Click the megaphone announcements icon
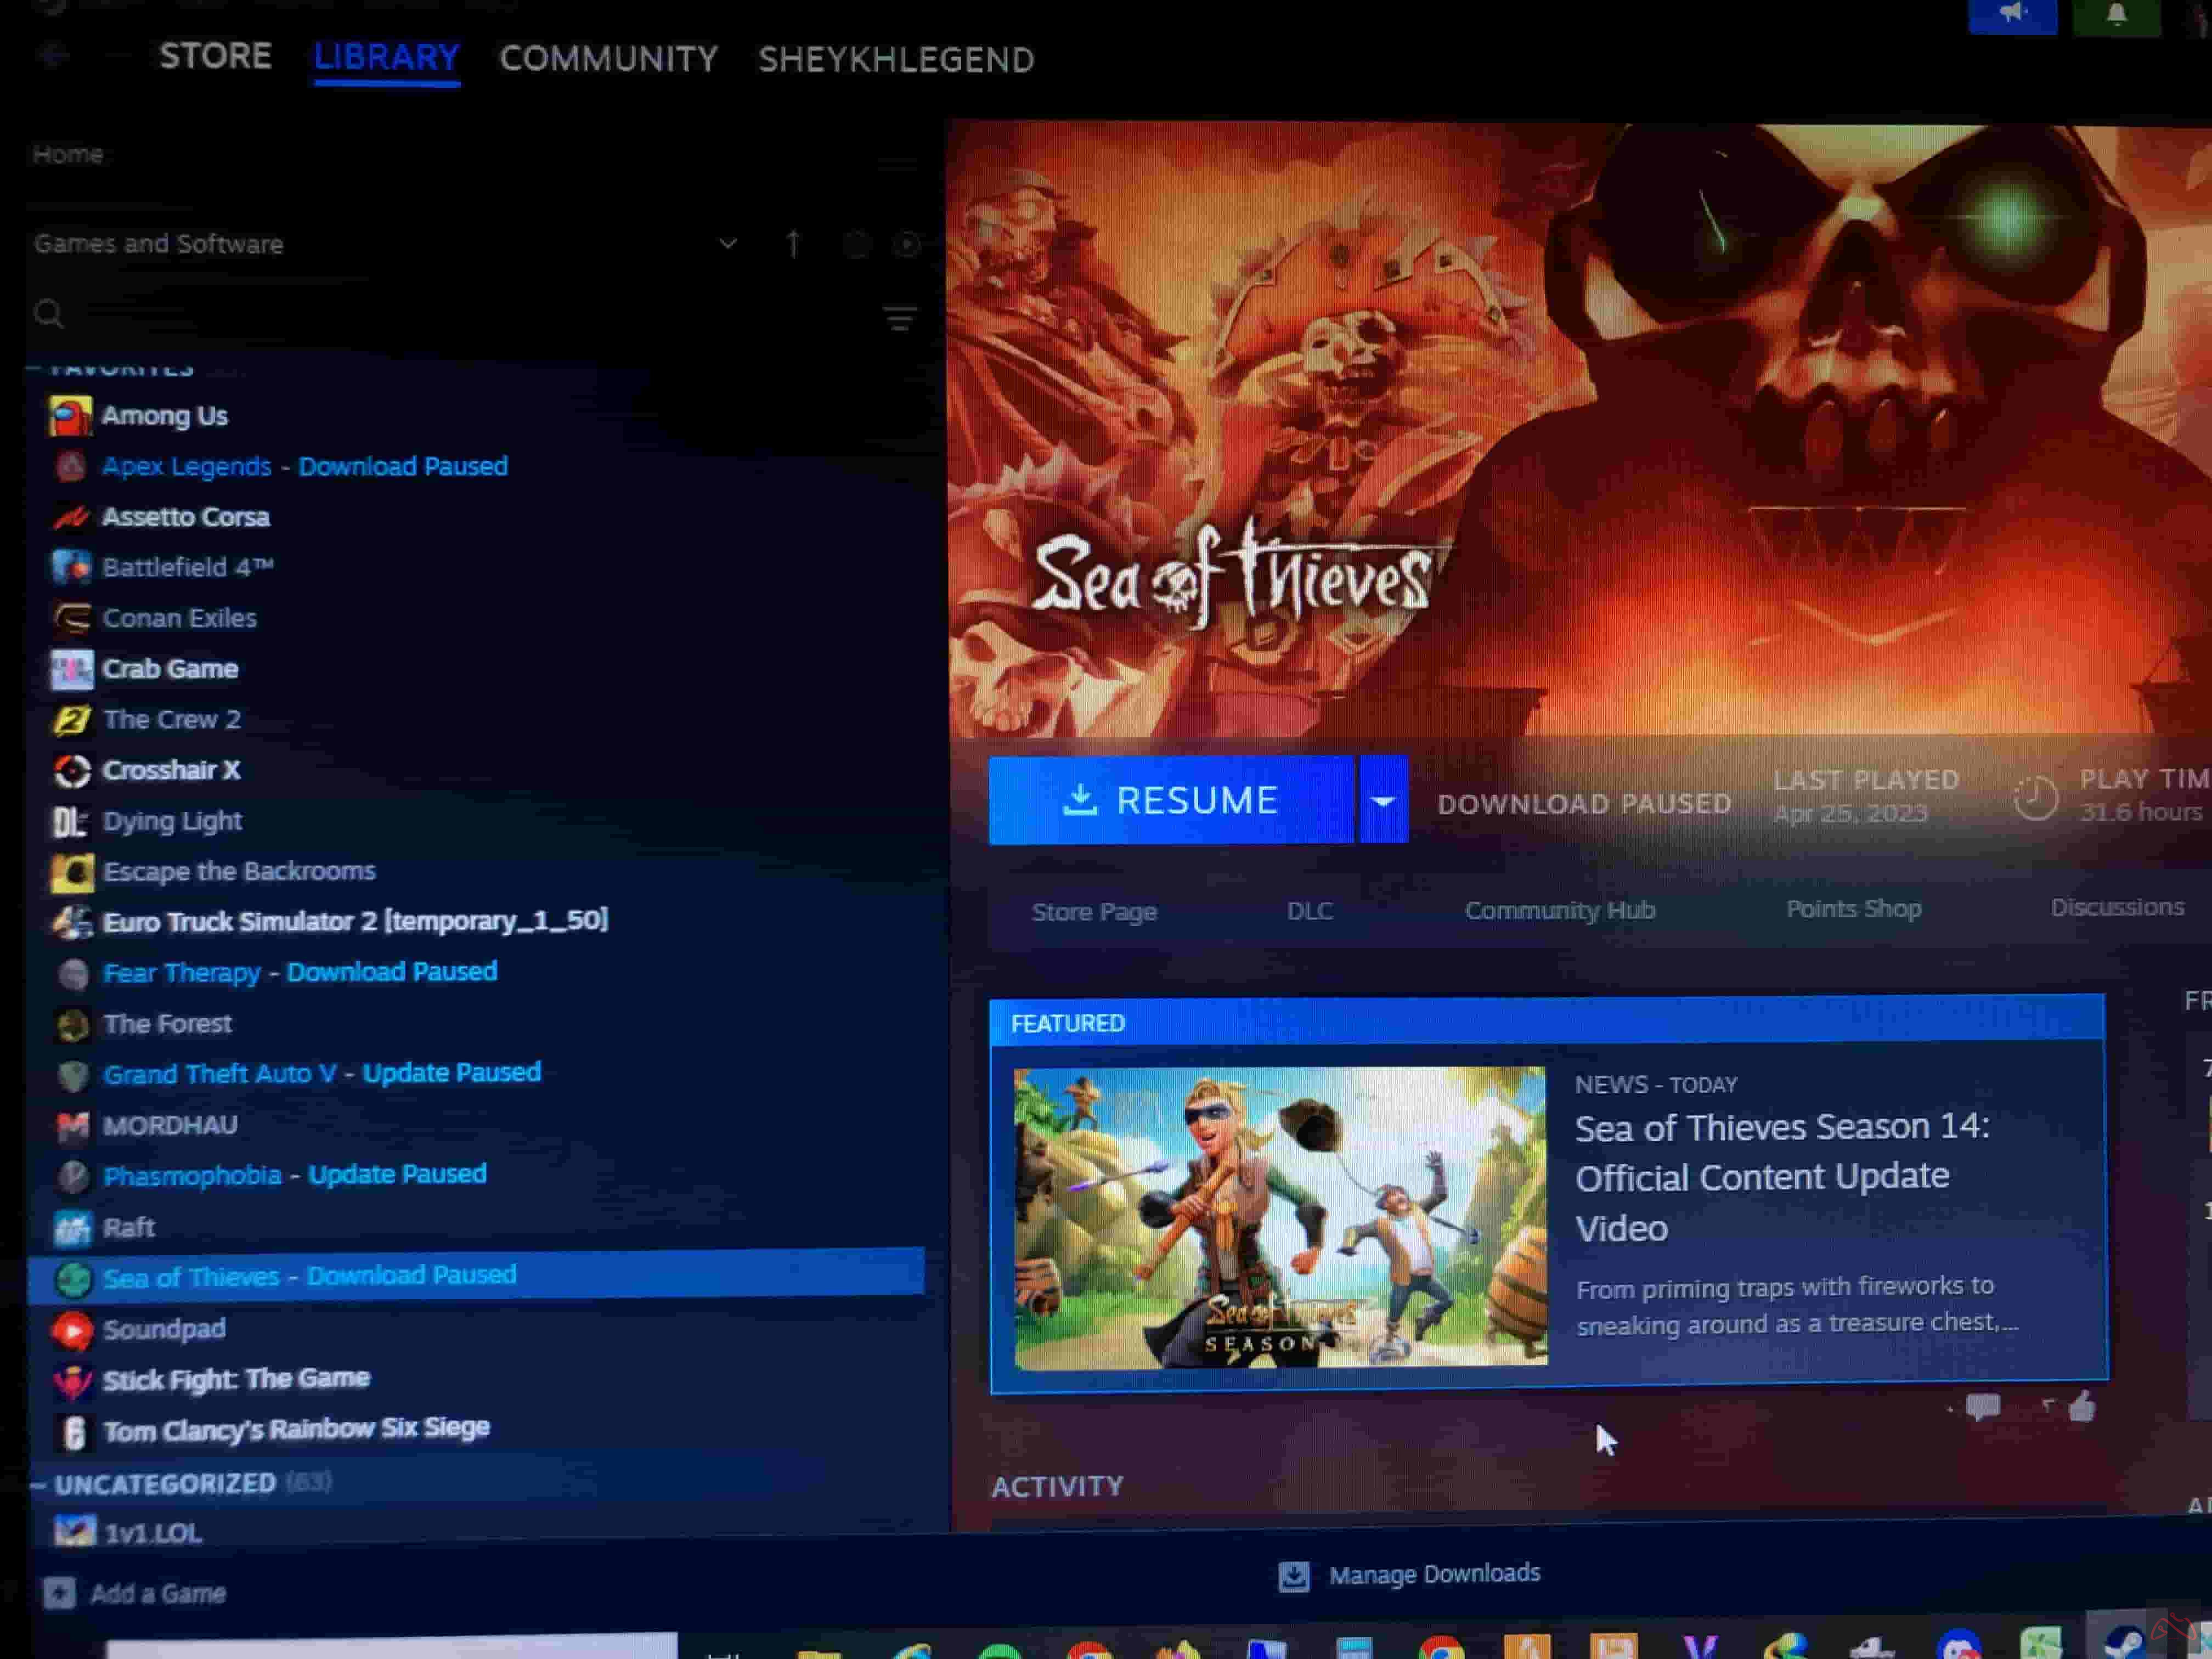This screenshot has height=1659, width=2212. [x=2012, y=14]
